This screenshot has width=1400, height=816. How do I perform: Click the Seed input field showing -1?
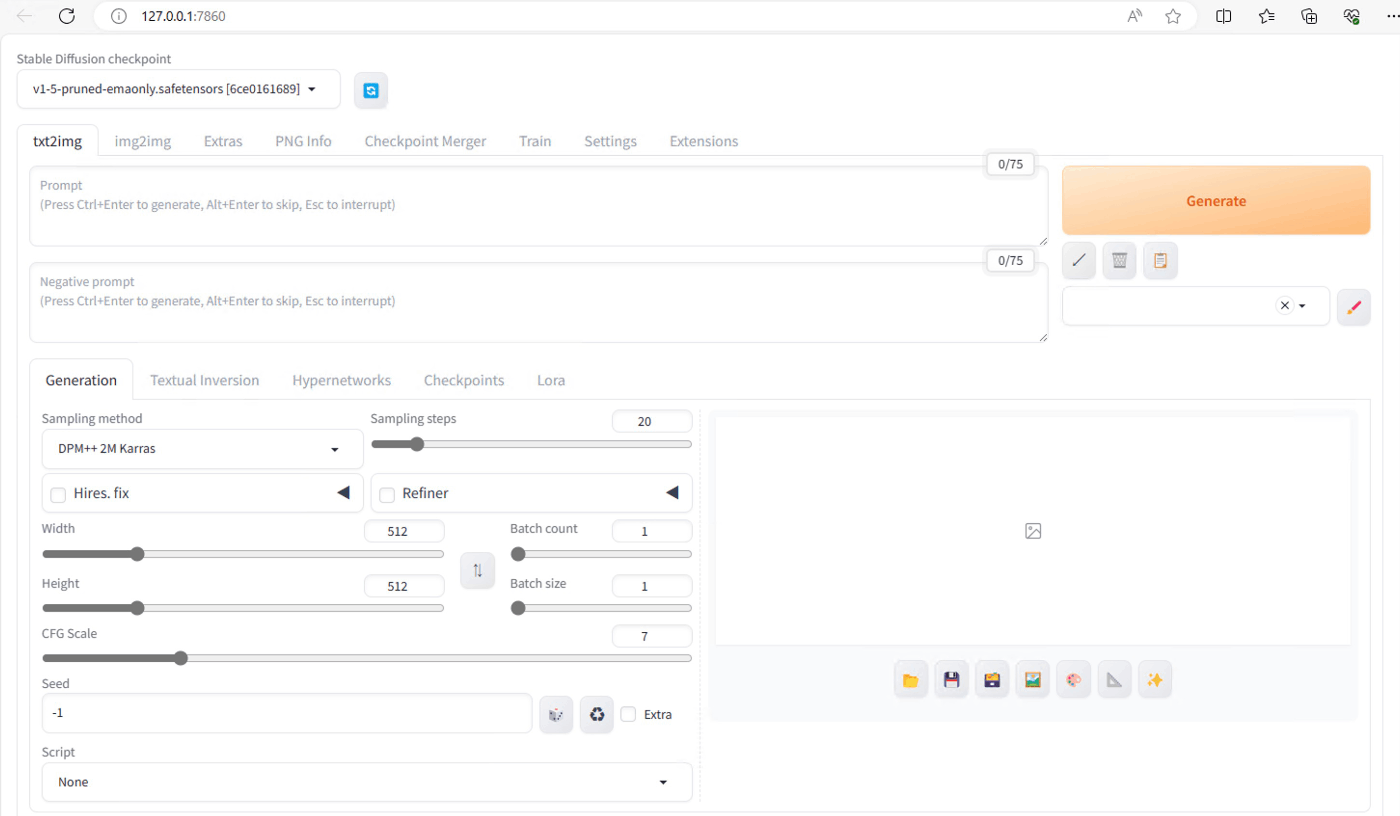287,714
